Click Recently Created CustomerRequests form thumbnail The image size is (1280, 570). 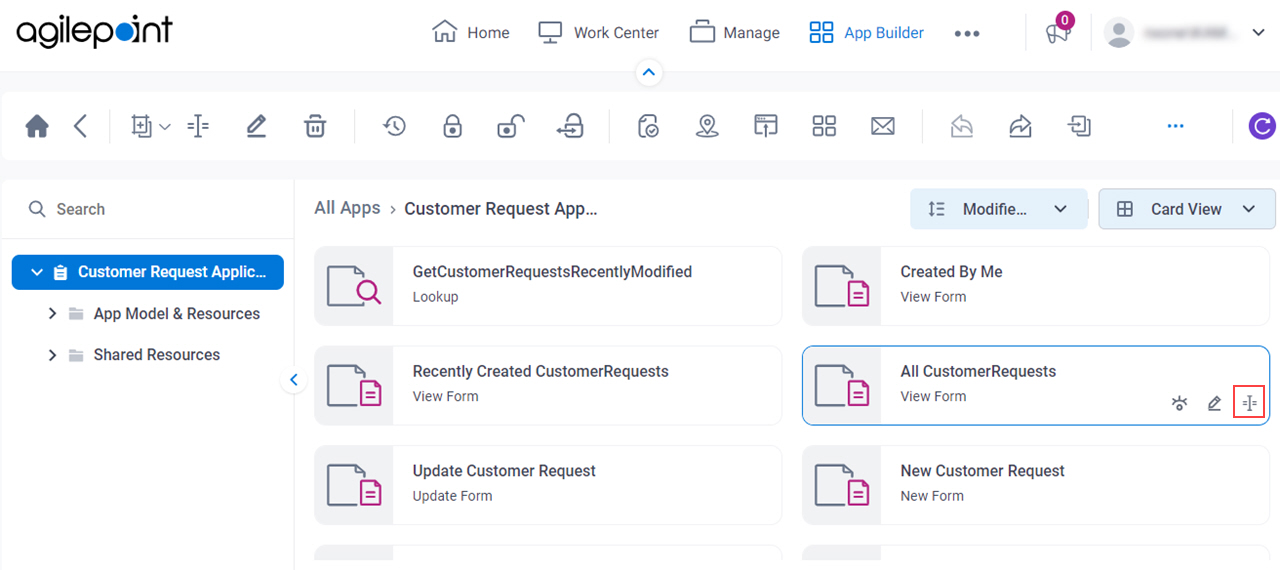tap(354, 386)
